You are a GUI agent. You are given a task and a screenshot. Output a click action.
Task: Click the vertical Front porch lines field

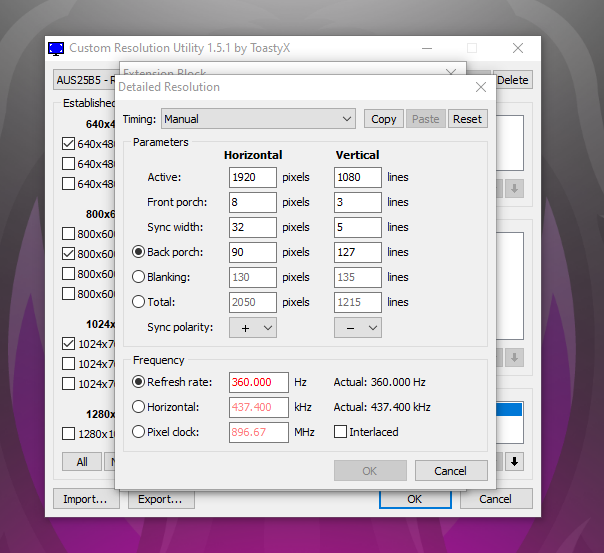(357, 202)
